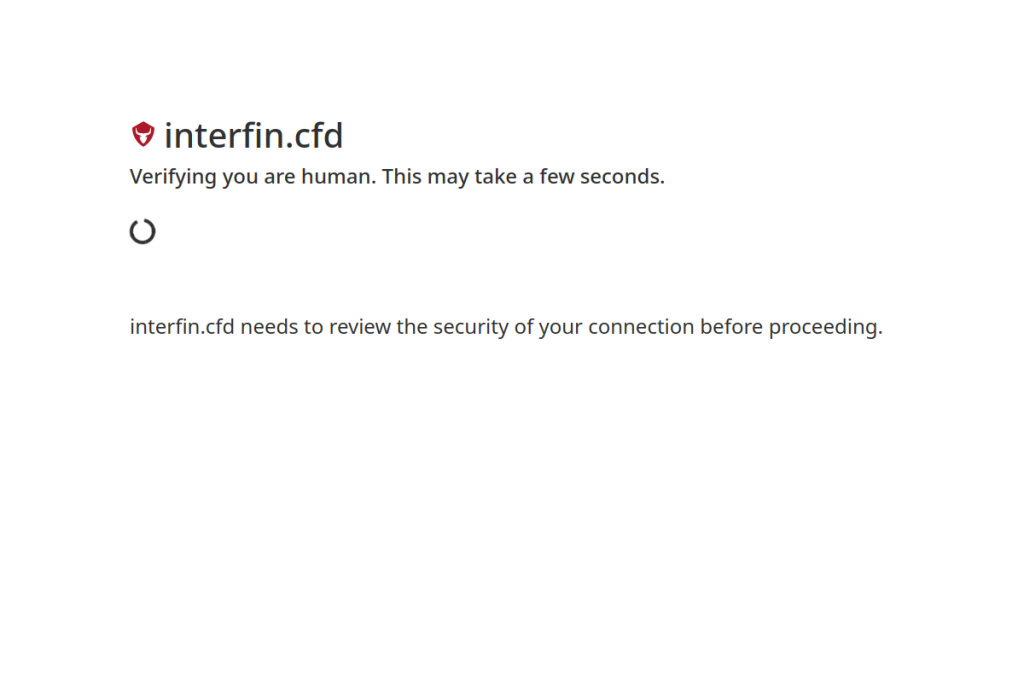
Task: Click "interfin.cfd" in the bottom paragraph
Action: point(182,327)
